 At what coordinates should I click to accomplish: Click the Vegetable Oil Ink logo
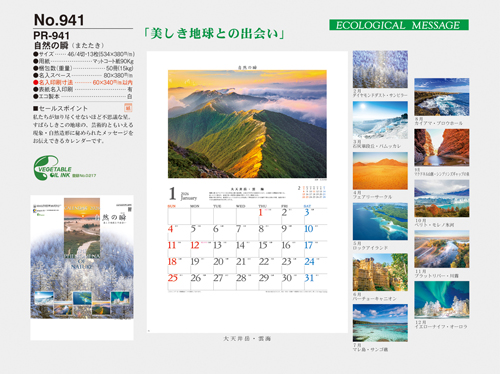pyautogui.click(x=64, y=168)
